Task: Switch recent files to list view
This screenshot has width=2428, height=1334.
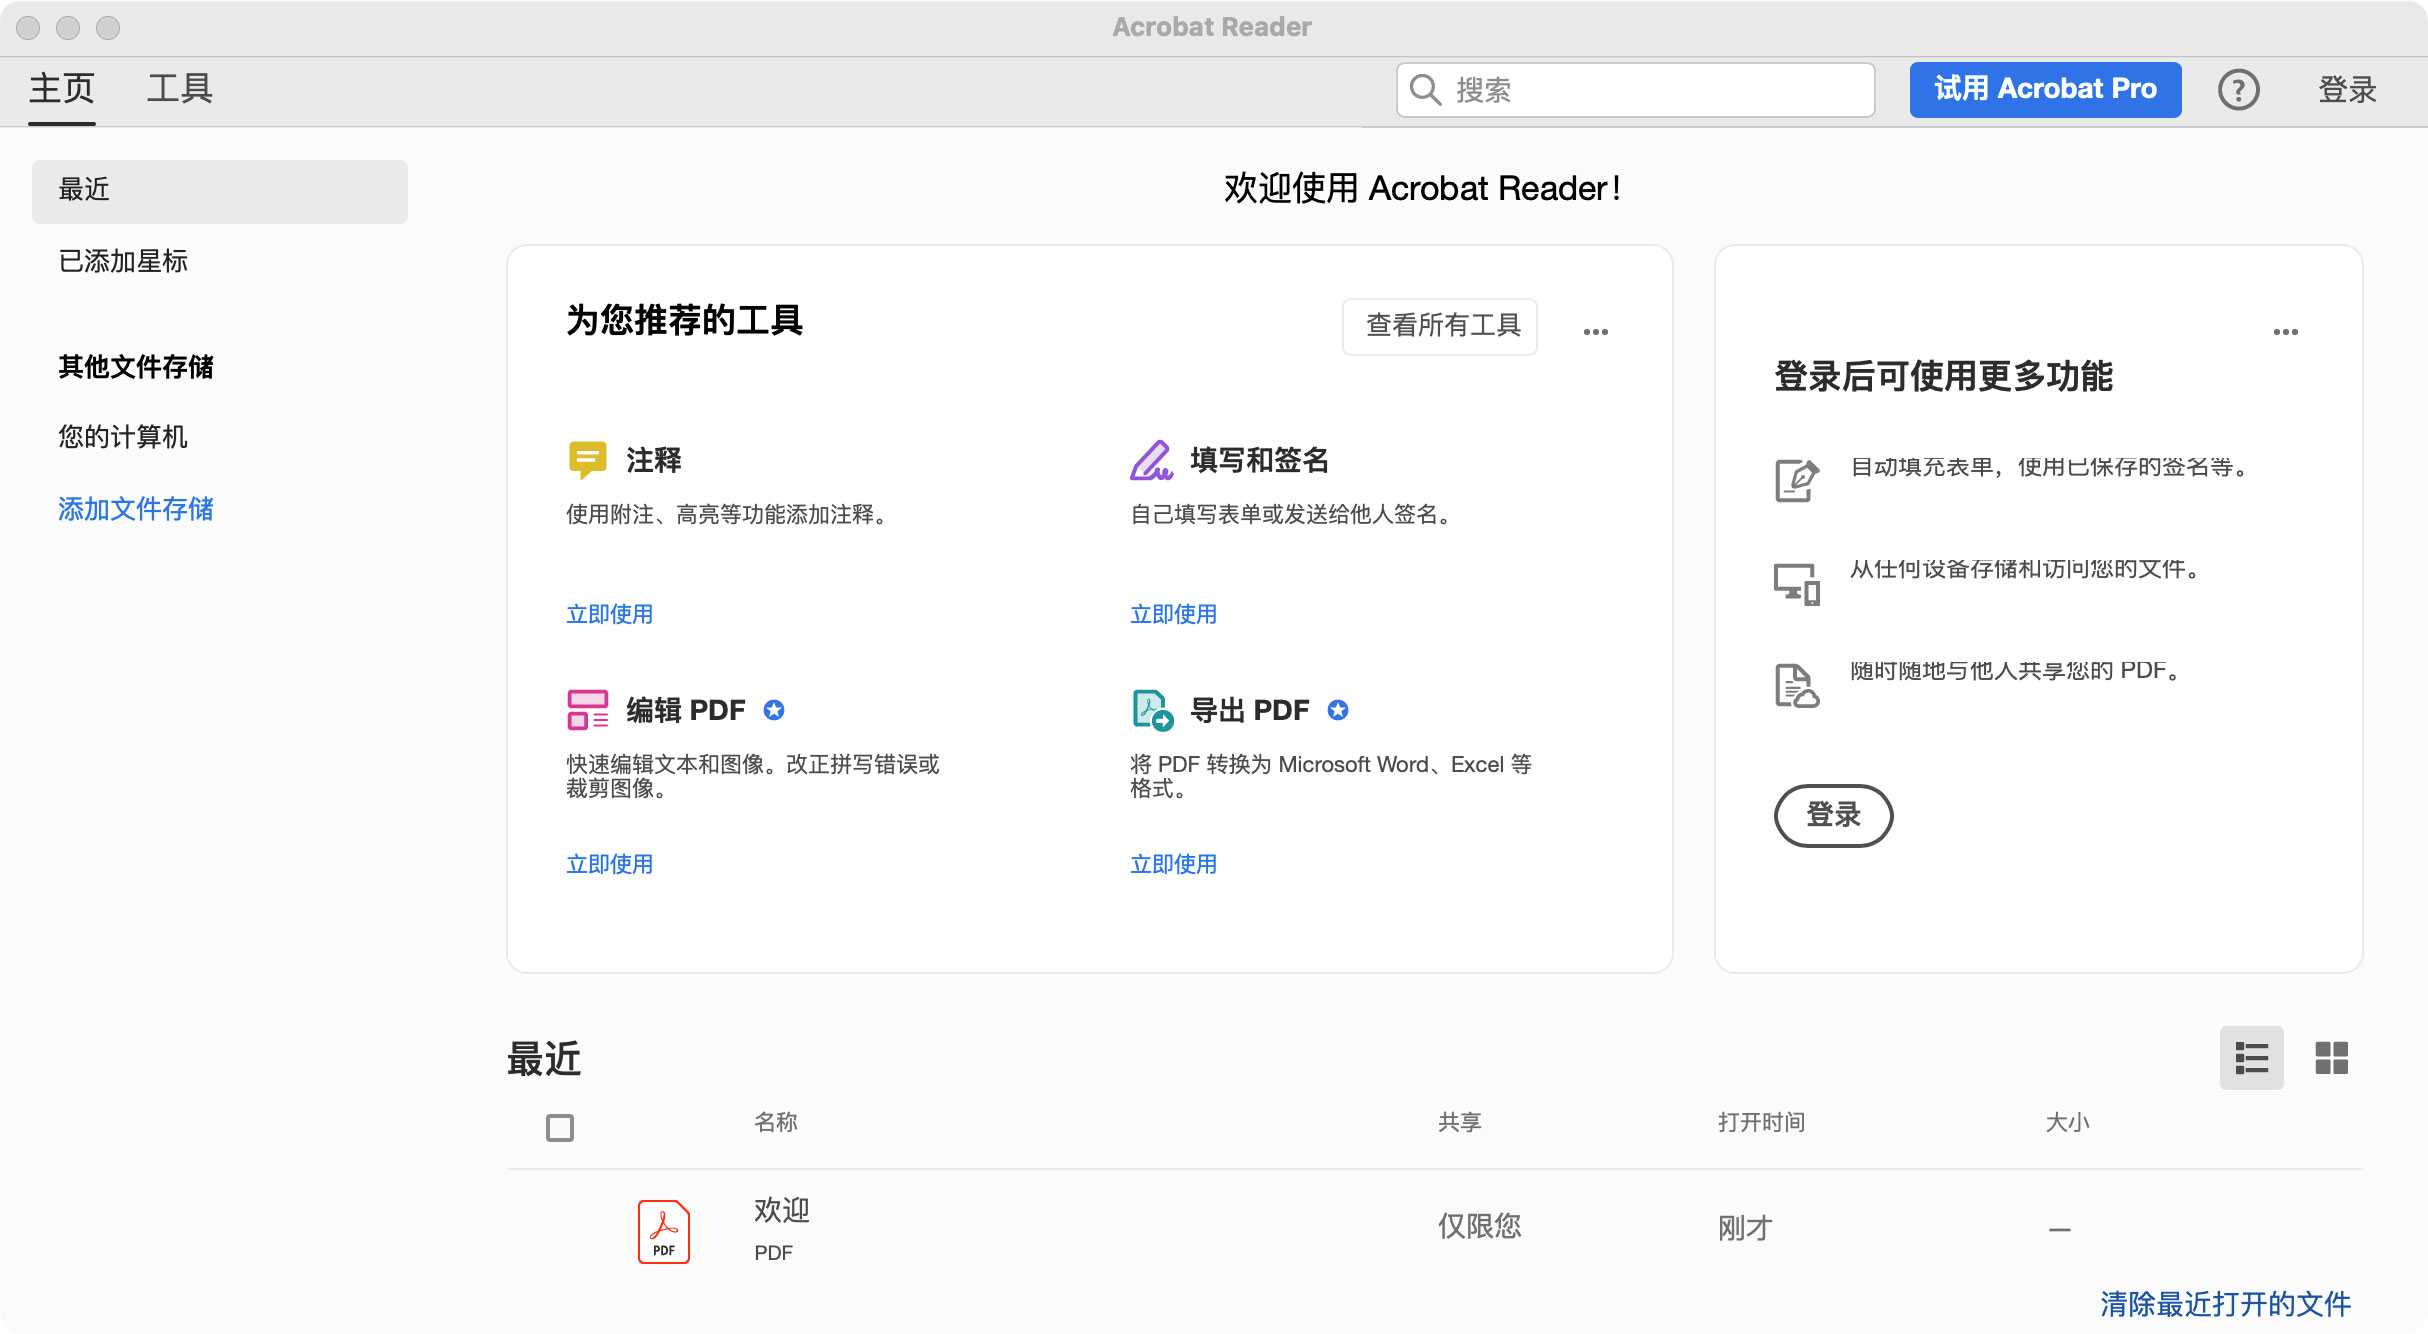Action: [x=2252, y=1058]
